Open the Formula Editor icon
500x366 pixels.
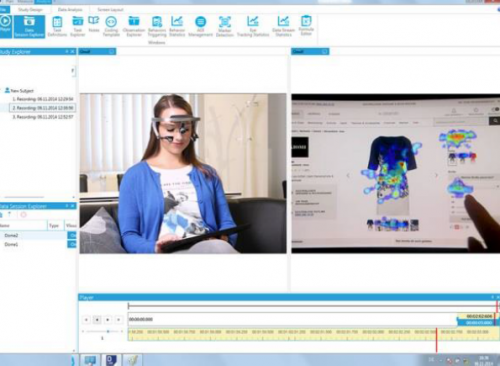(306, 25)
